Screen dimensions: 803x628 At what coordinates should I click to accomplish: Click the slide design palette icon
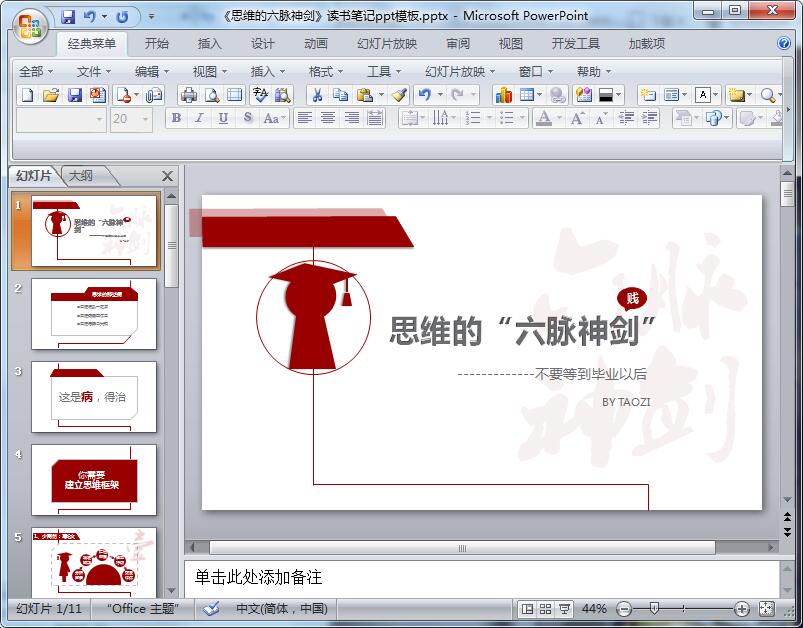pyautogui.click(x=584, y=95)
